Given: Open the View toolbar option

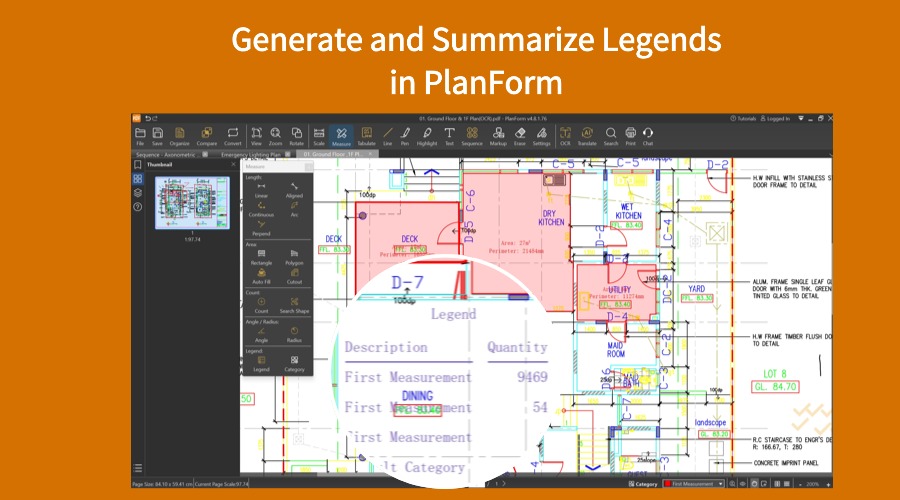Looking at the screenshot, I should click(x=257, y=137).
